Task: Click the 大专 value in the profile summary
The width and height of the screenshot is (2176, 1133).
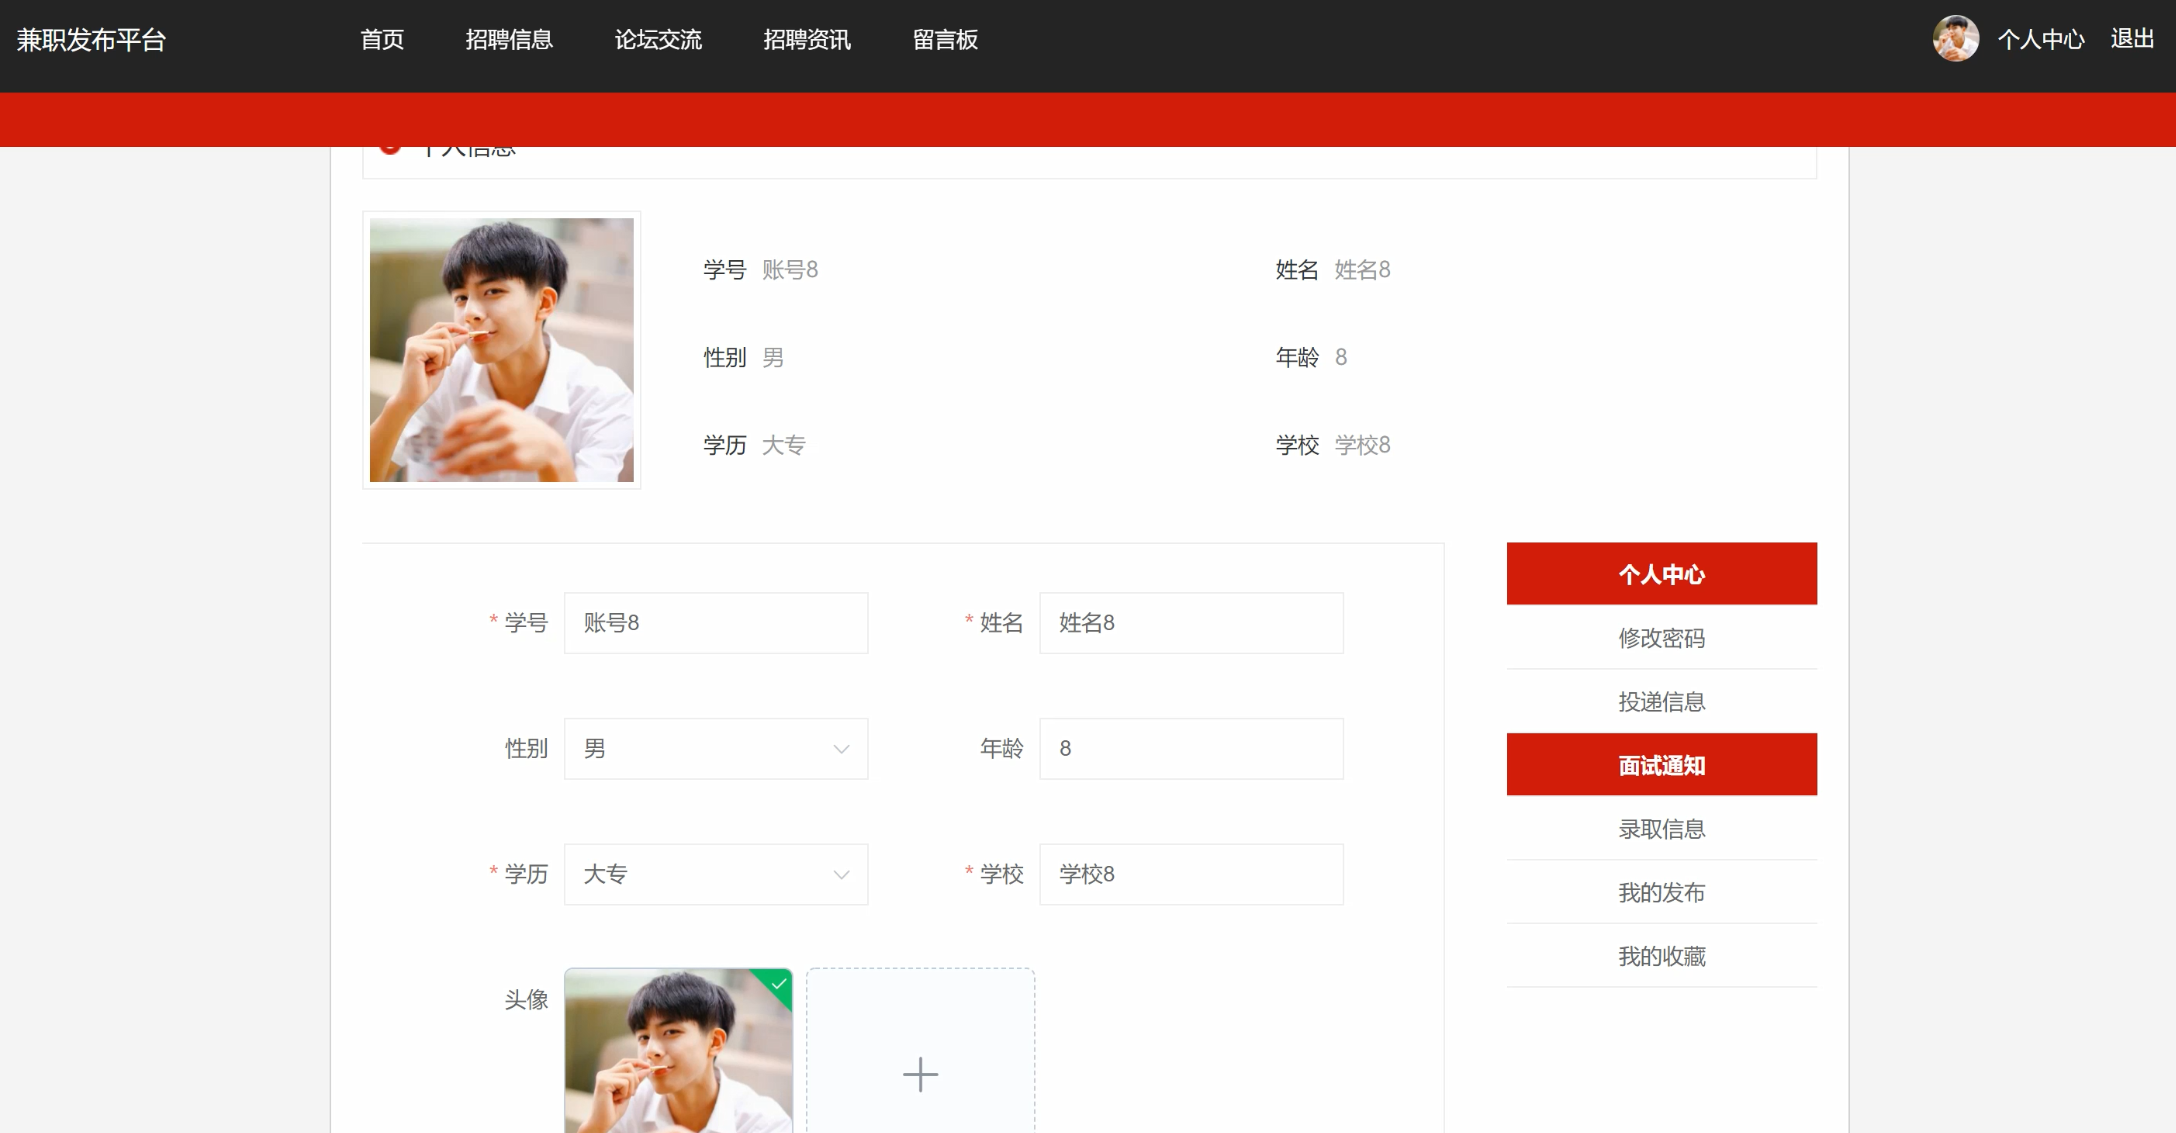Action: pos(784,445)
